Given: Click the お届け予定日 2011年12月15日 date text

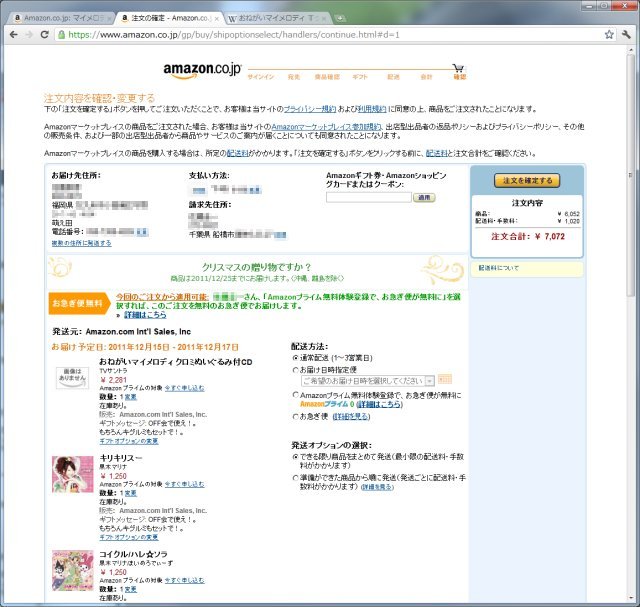Looking at the screenshot, I should [x=145, y=347].
